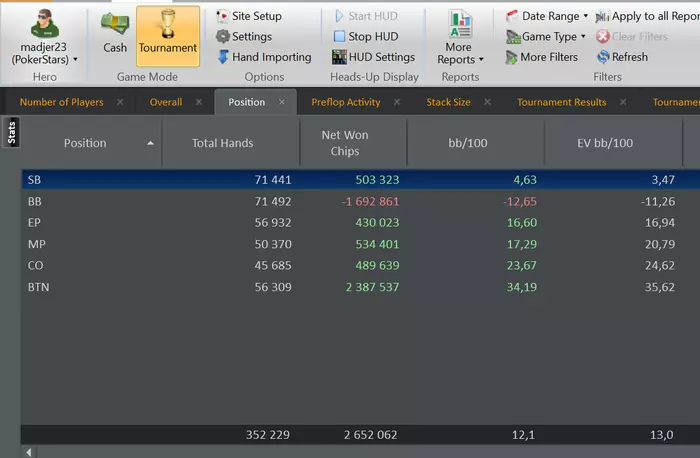Image resolution: width=700 pixels, height=458 pixels.
Task: Select Tournament game mode
Action: click(168, 36)
